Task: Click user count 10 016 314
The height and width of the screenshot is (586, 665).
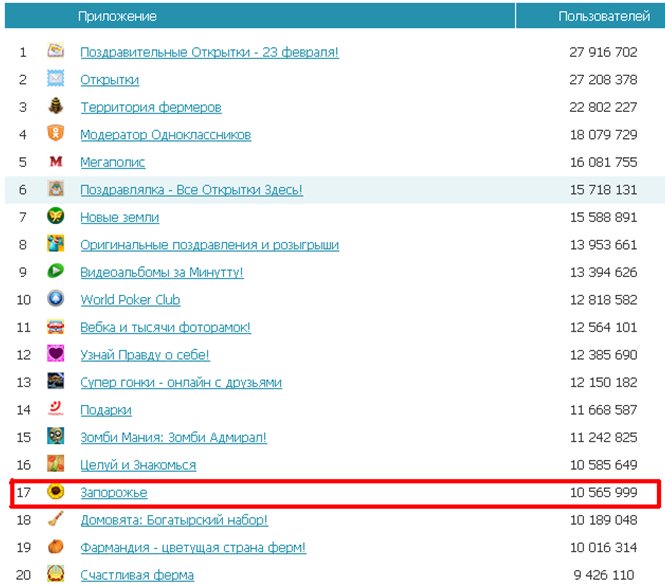Action: (x=603, y=547)
